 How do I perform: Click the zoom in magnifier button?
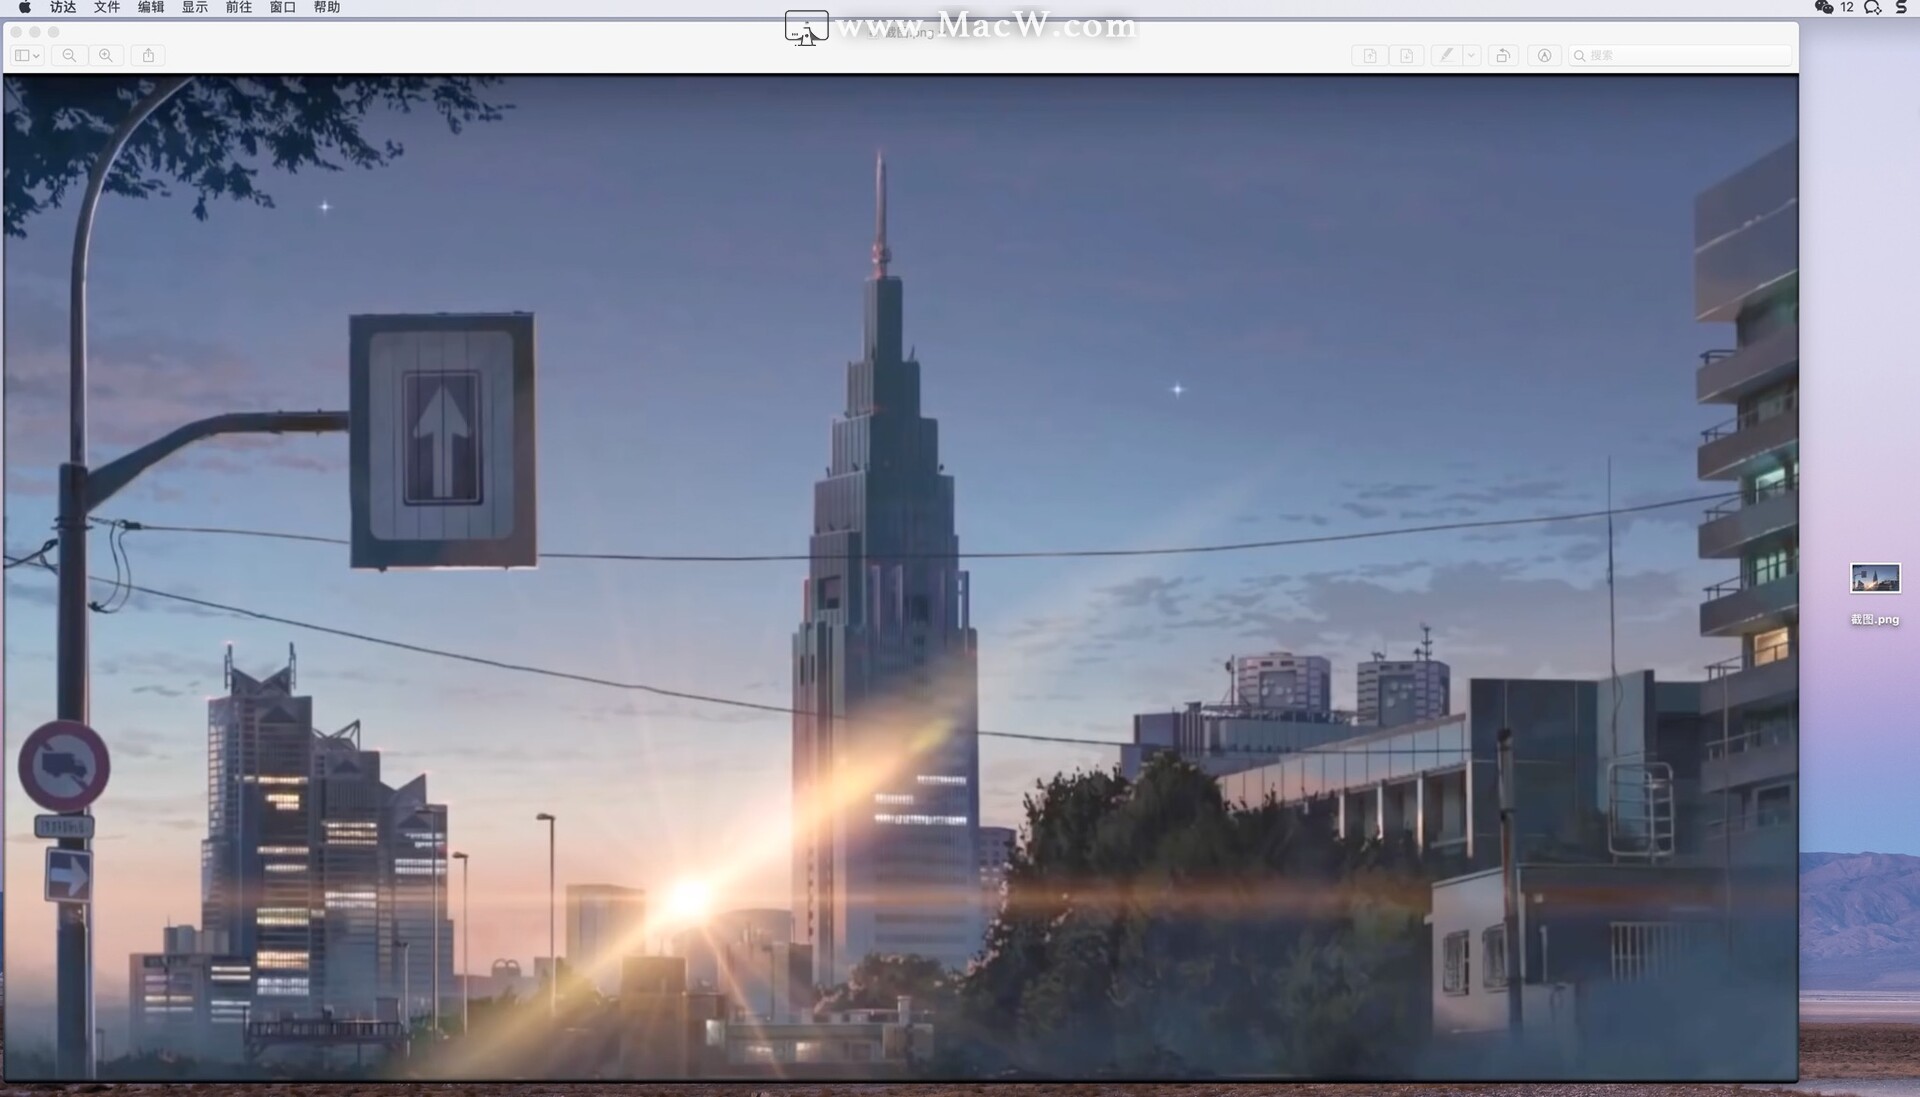pyautogui.click(x=106, y=56)
